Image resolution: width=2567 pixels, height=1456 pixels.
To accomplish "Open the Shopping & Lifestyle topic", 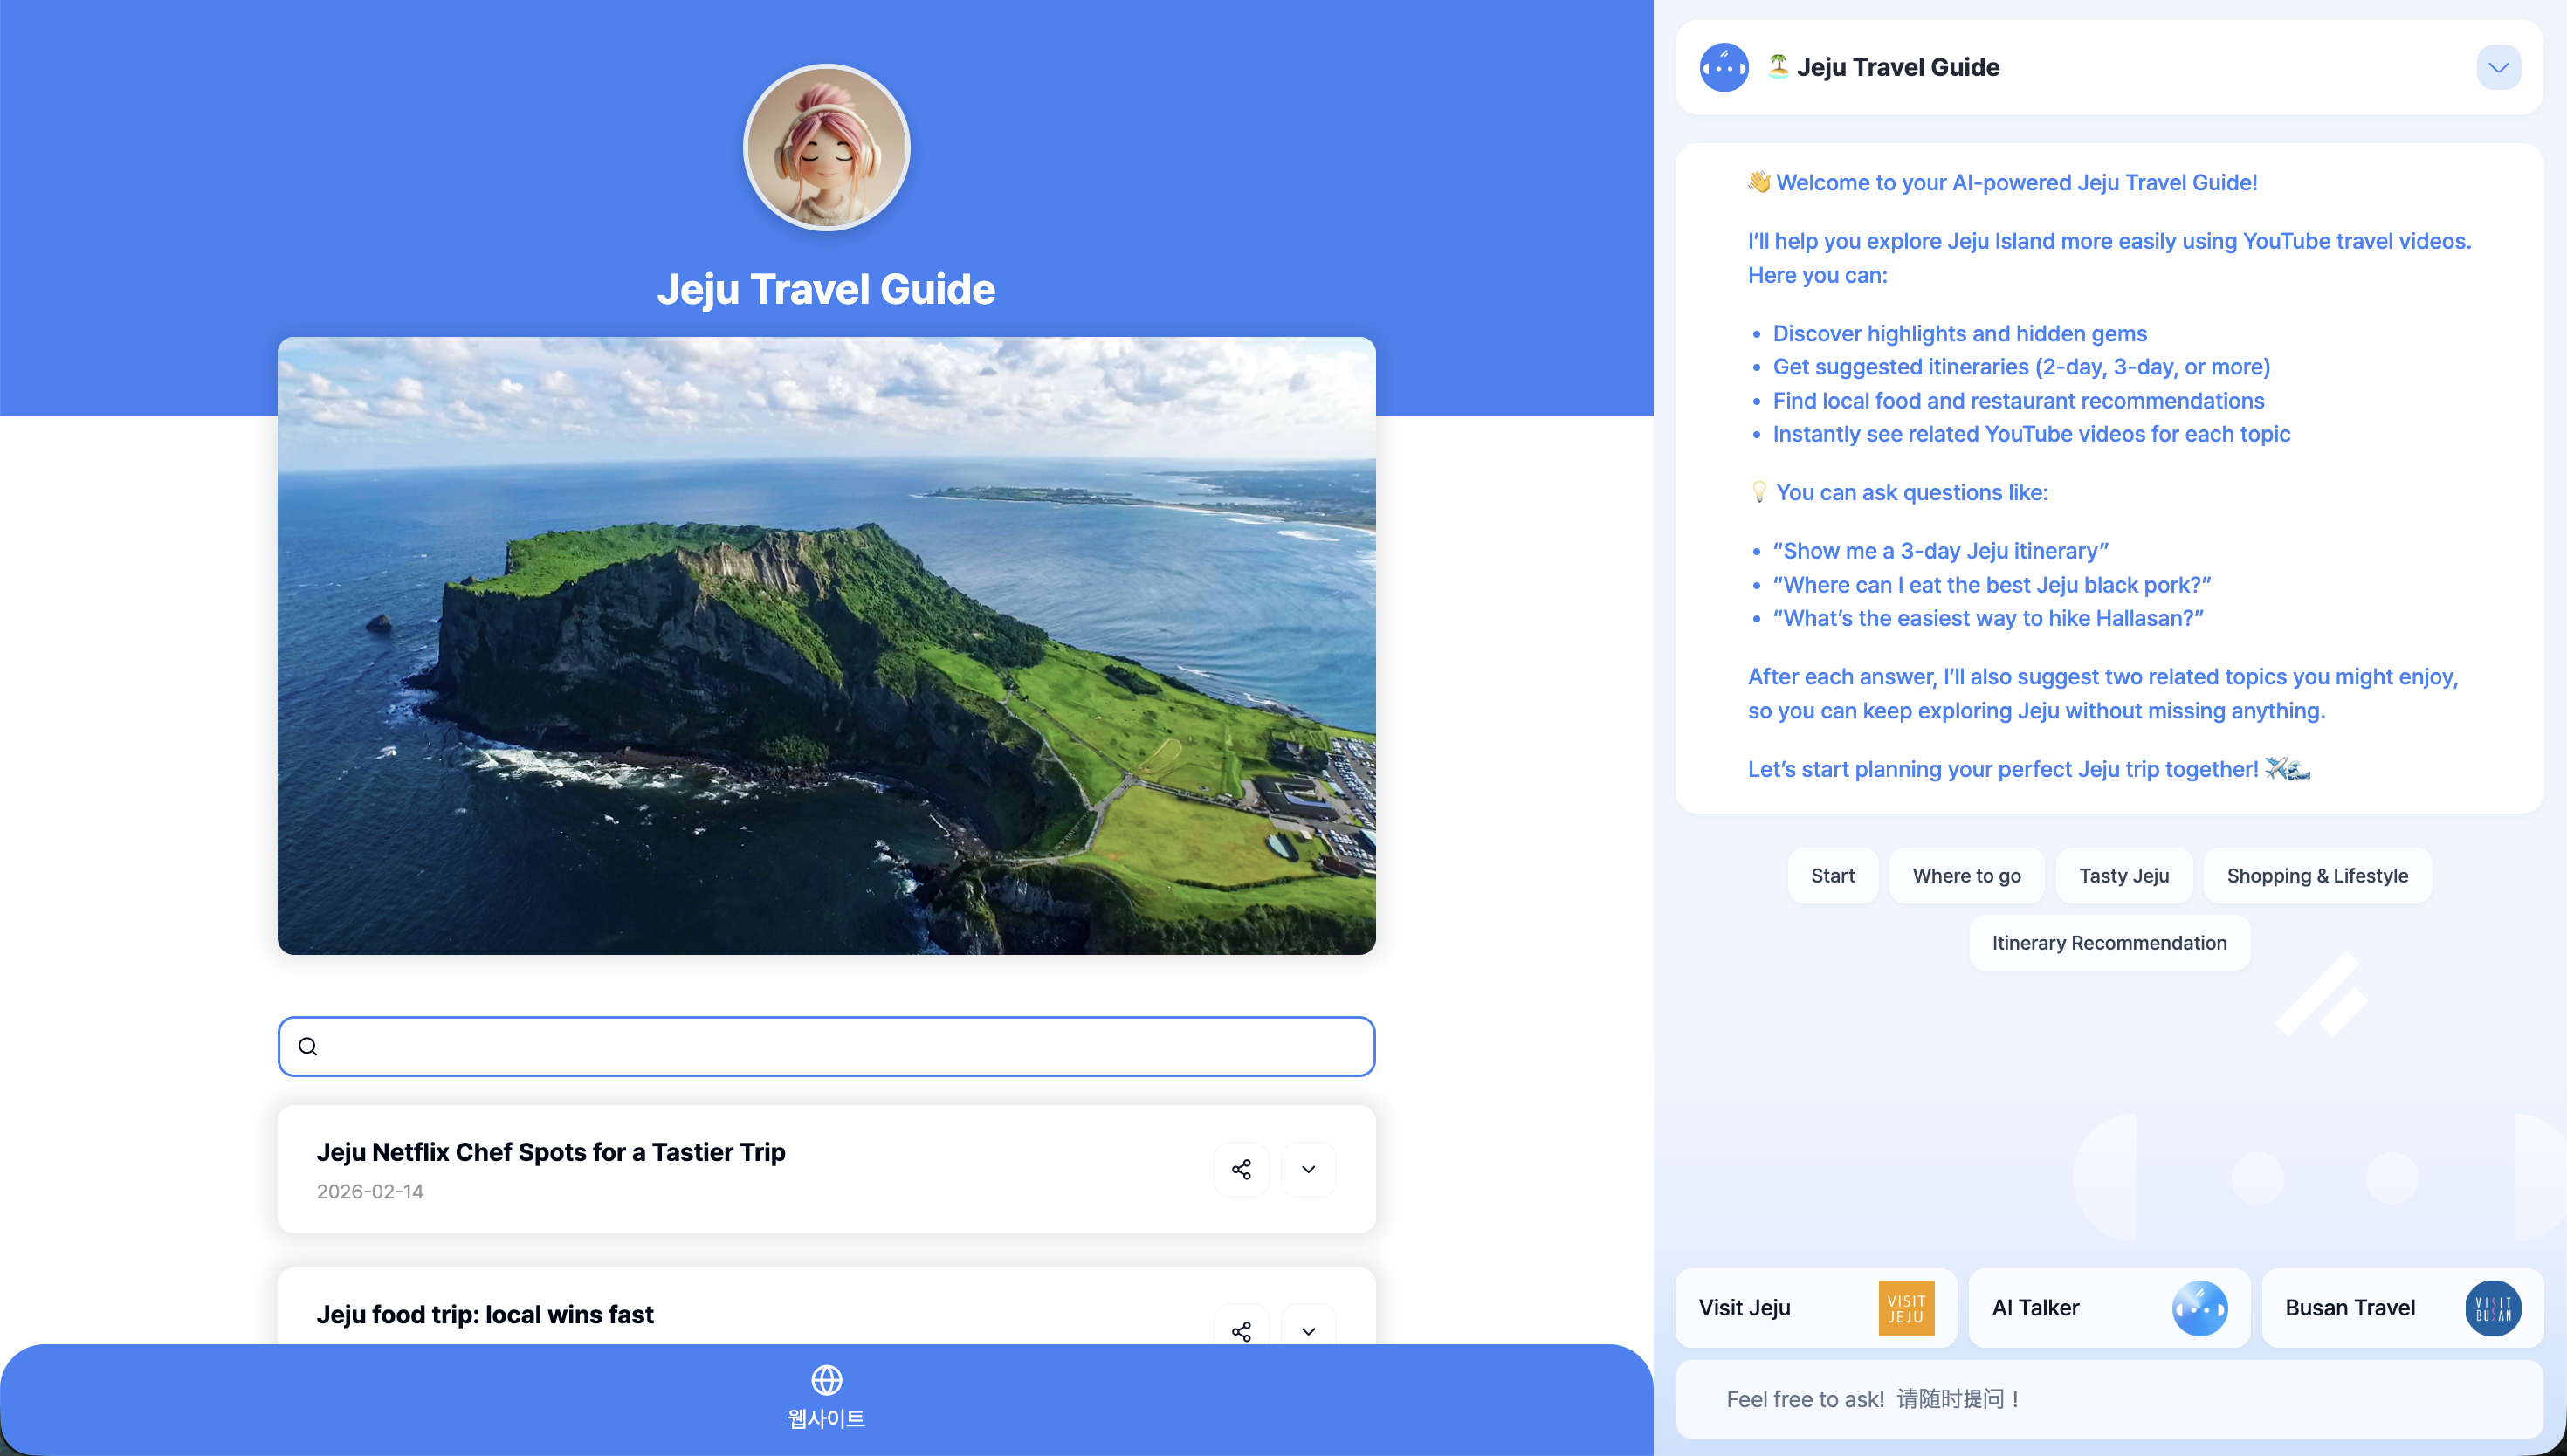I will pos(2316,876).
